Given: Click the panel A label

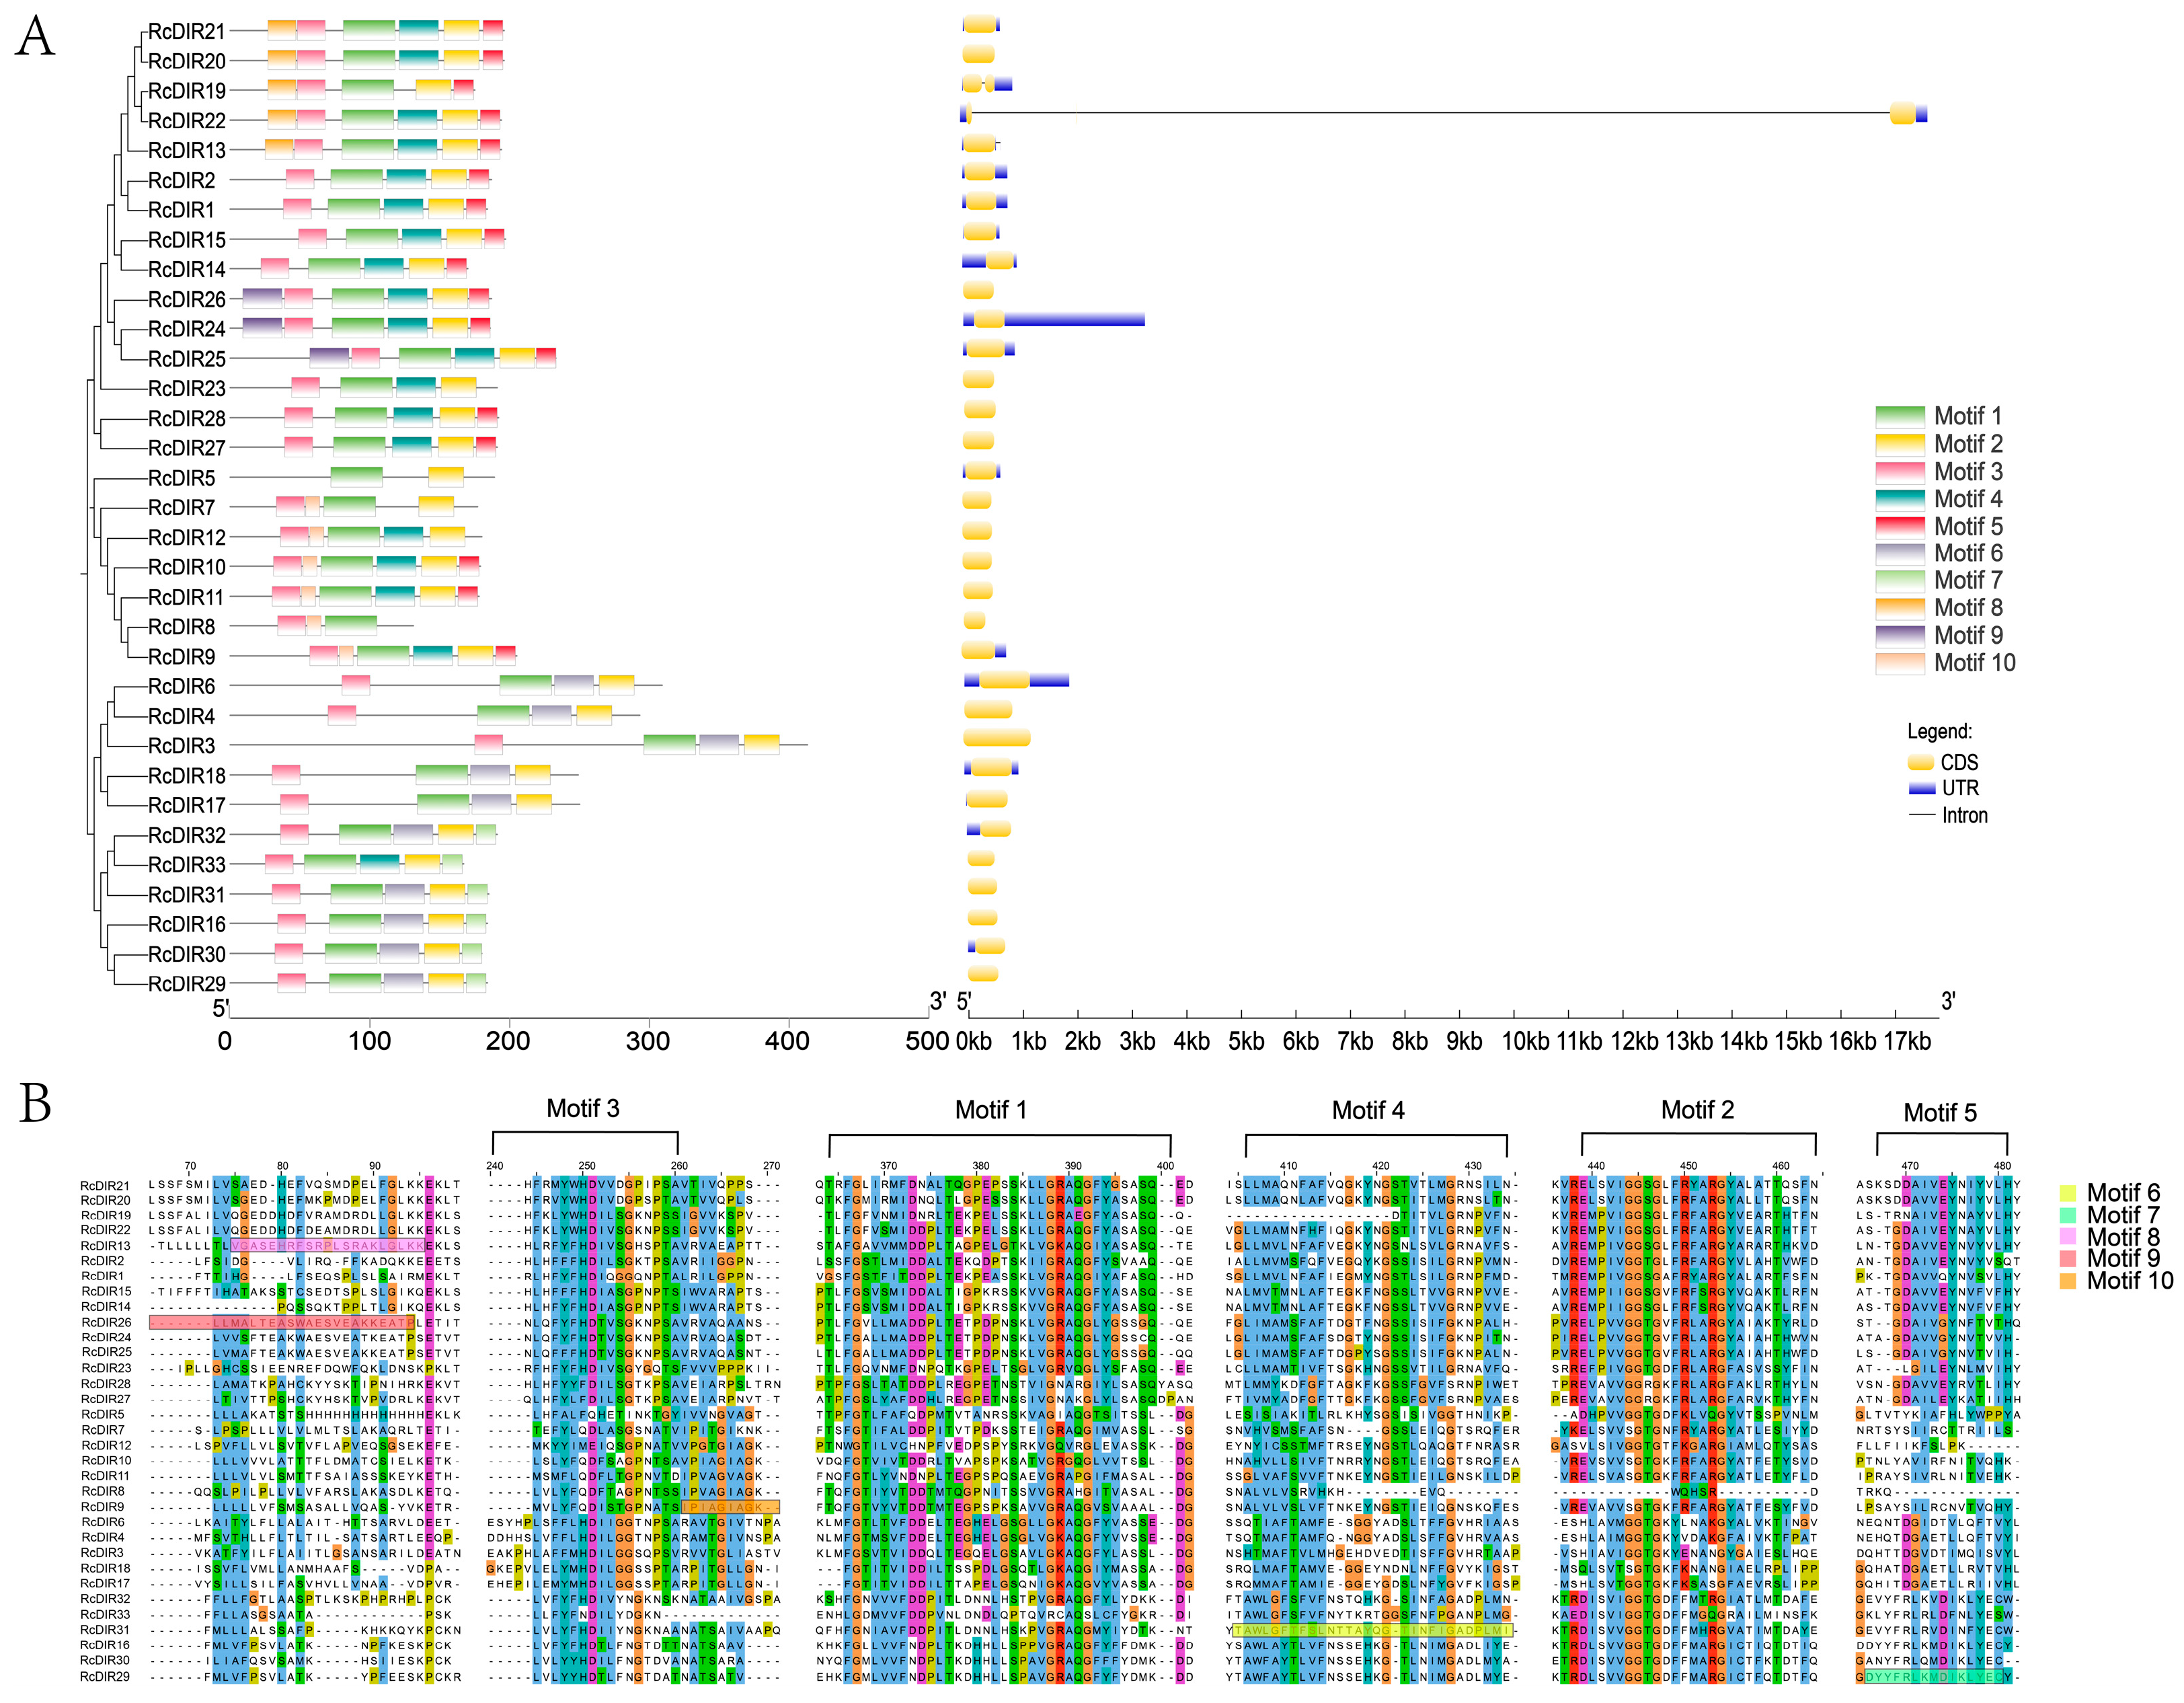Looking at the screenshot, I should pyautogui.click(x=35, y=37).
